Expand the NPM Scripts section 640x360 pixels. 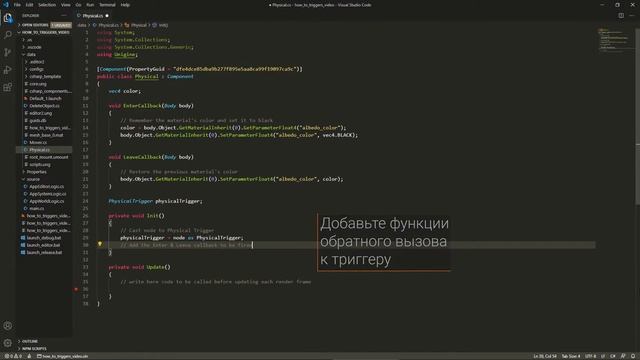coord(34,349)
